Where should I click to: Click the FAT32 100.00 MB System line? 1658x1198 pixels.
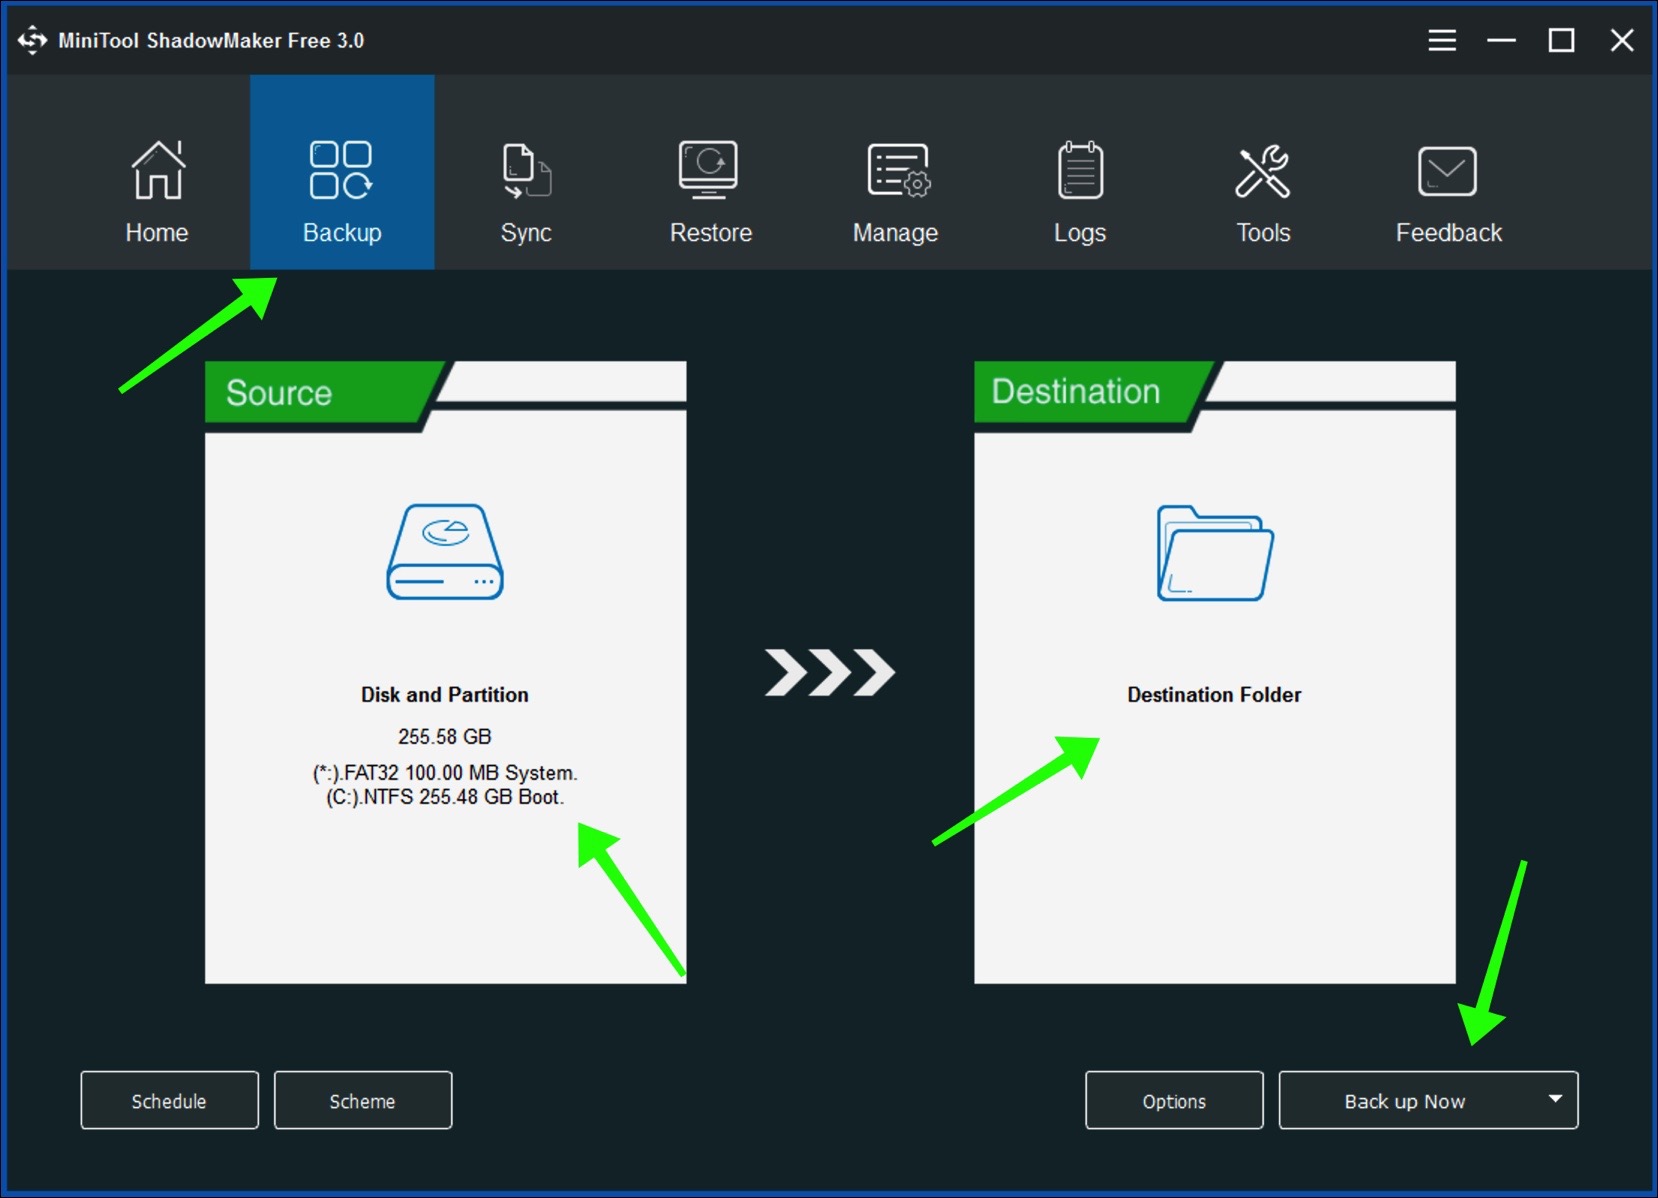[x=445, y=773]
